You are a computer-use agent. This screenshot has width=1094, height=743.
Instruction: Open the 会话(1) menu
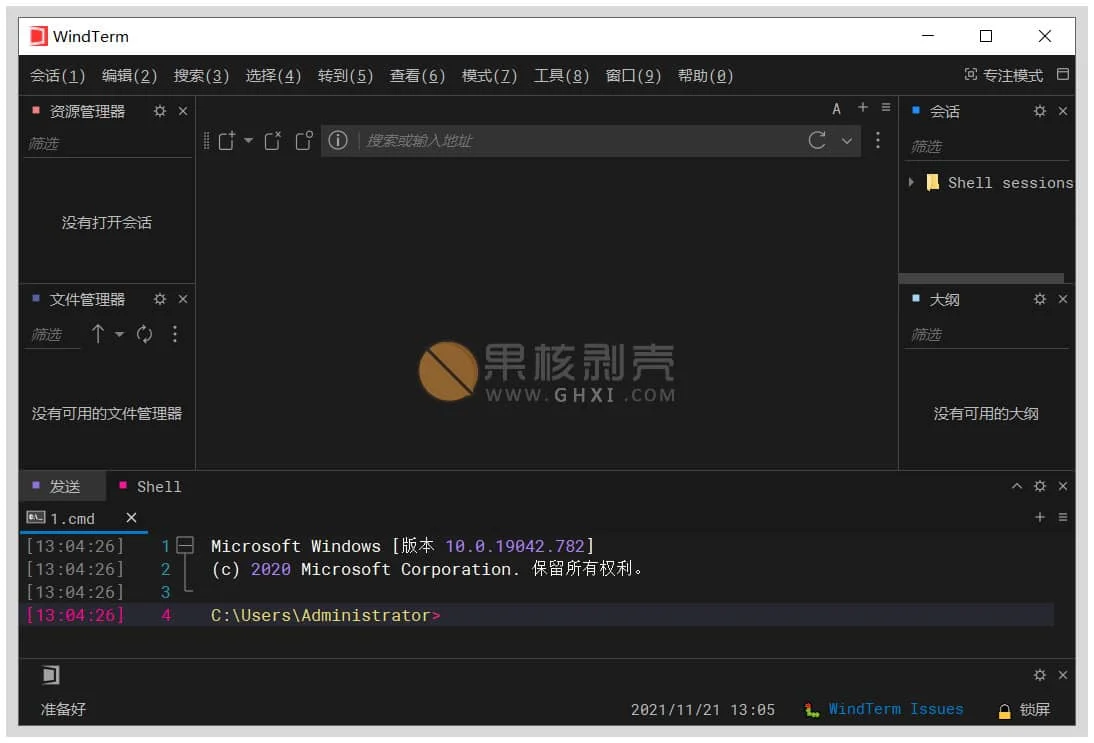[57, 75]
